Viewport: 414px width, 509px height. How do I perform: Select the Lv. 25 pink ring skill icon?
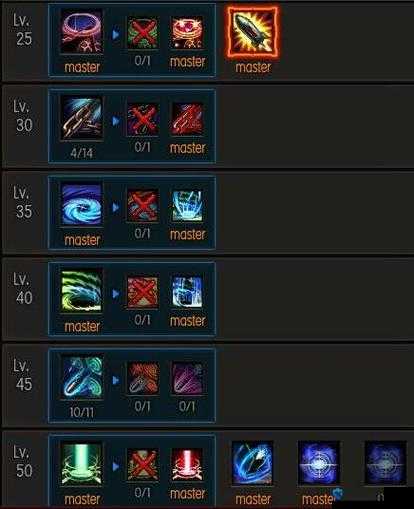[x=82, y=32]
